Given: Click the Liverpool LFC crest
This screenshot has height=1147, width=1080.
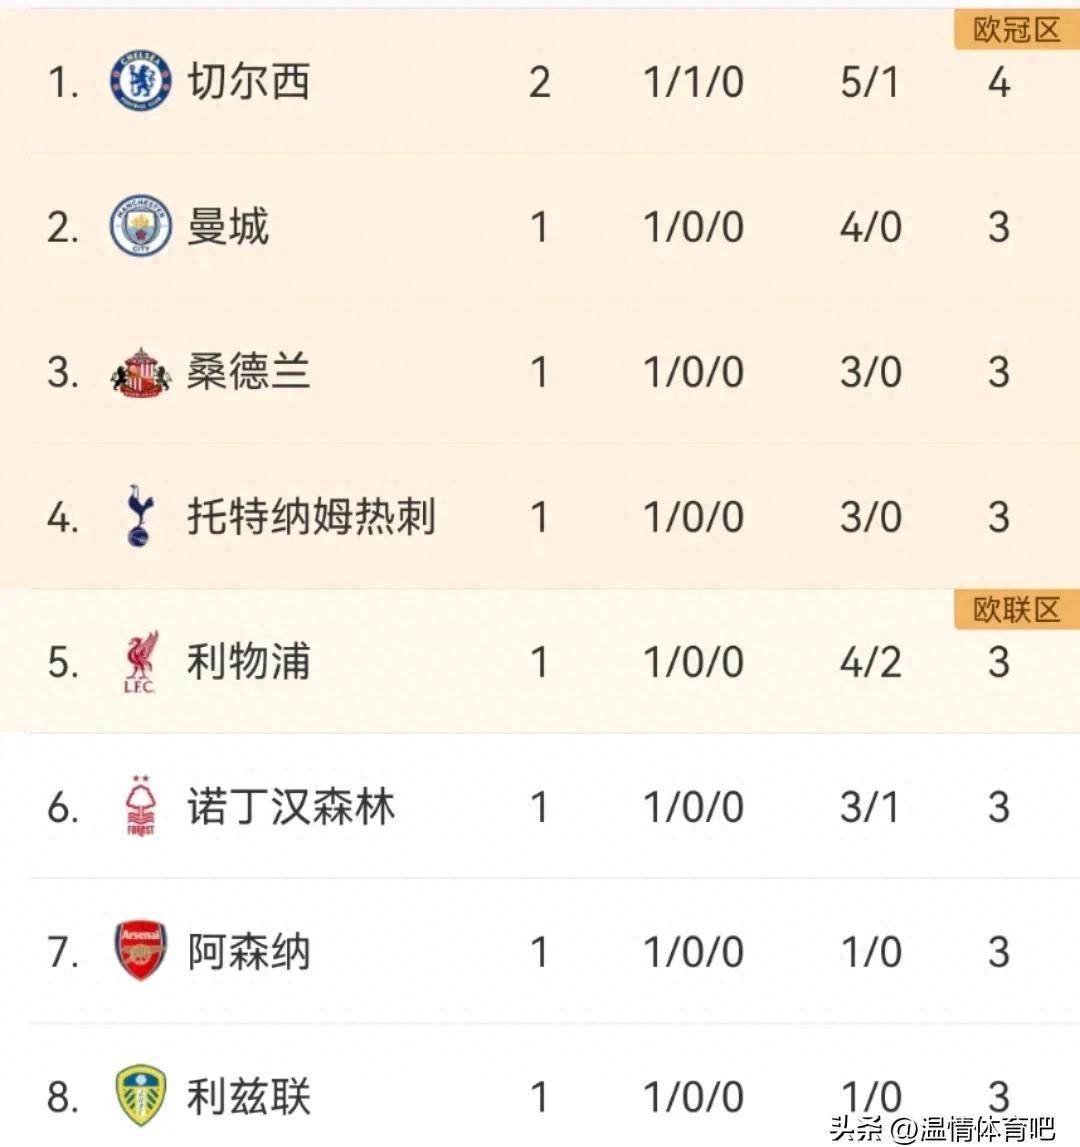Looking at the screenshot, I should [140, 662].
